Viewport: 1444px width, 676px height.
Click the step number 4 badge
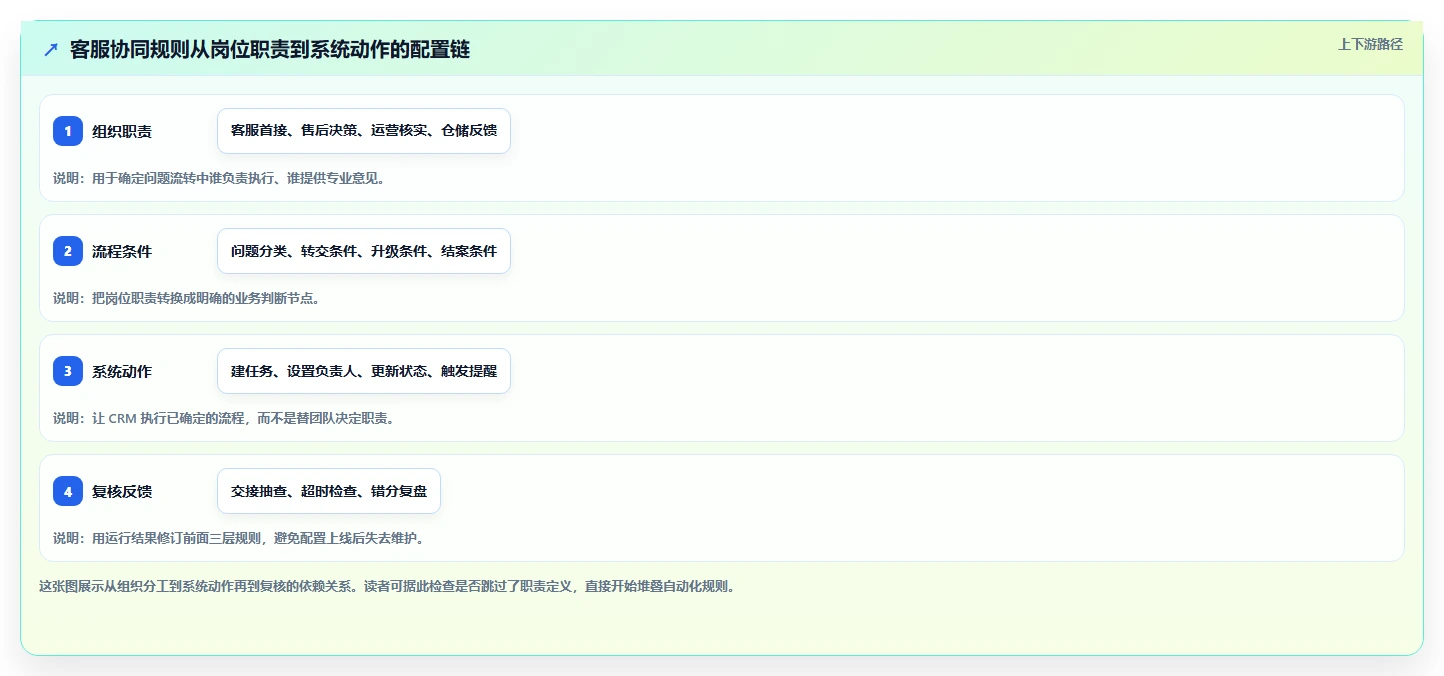pyautogui.click(x=68, y=491)
